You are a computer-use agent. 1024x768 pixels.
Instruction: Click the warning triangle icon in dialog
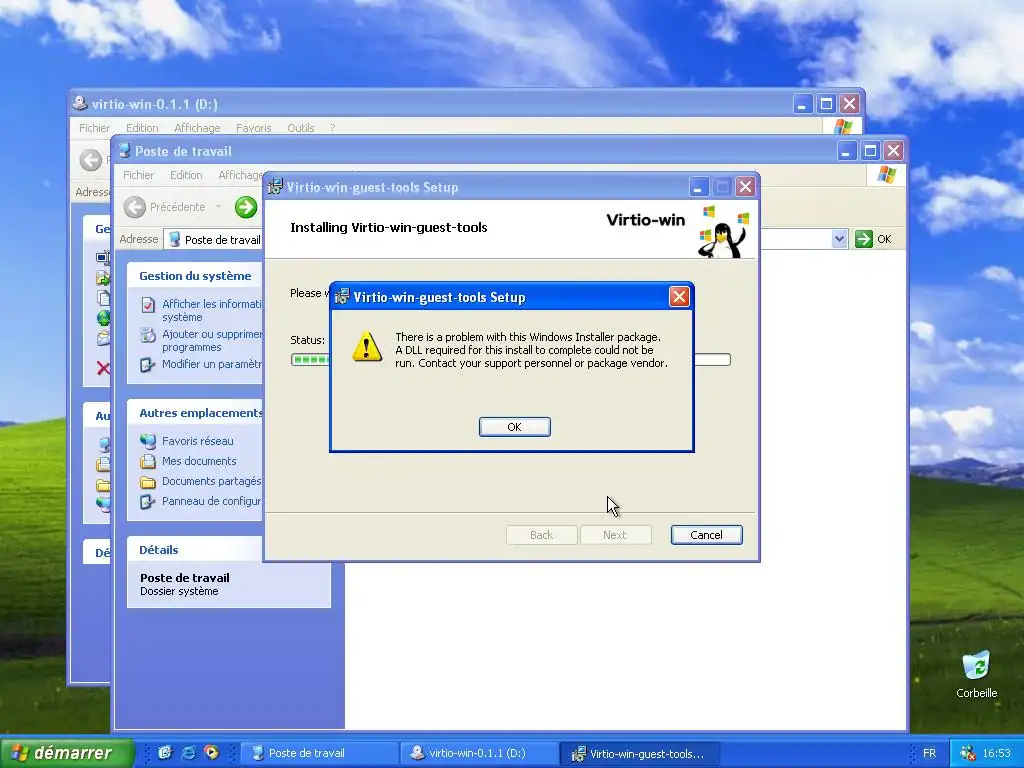tap(367, 346)
